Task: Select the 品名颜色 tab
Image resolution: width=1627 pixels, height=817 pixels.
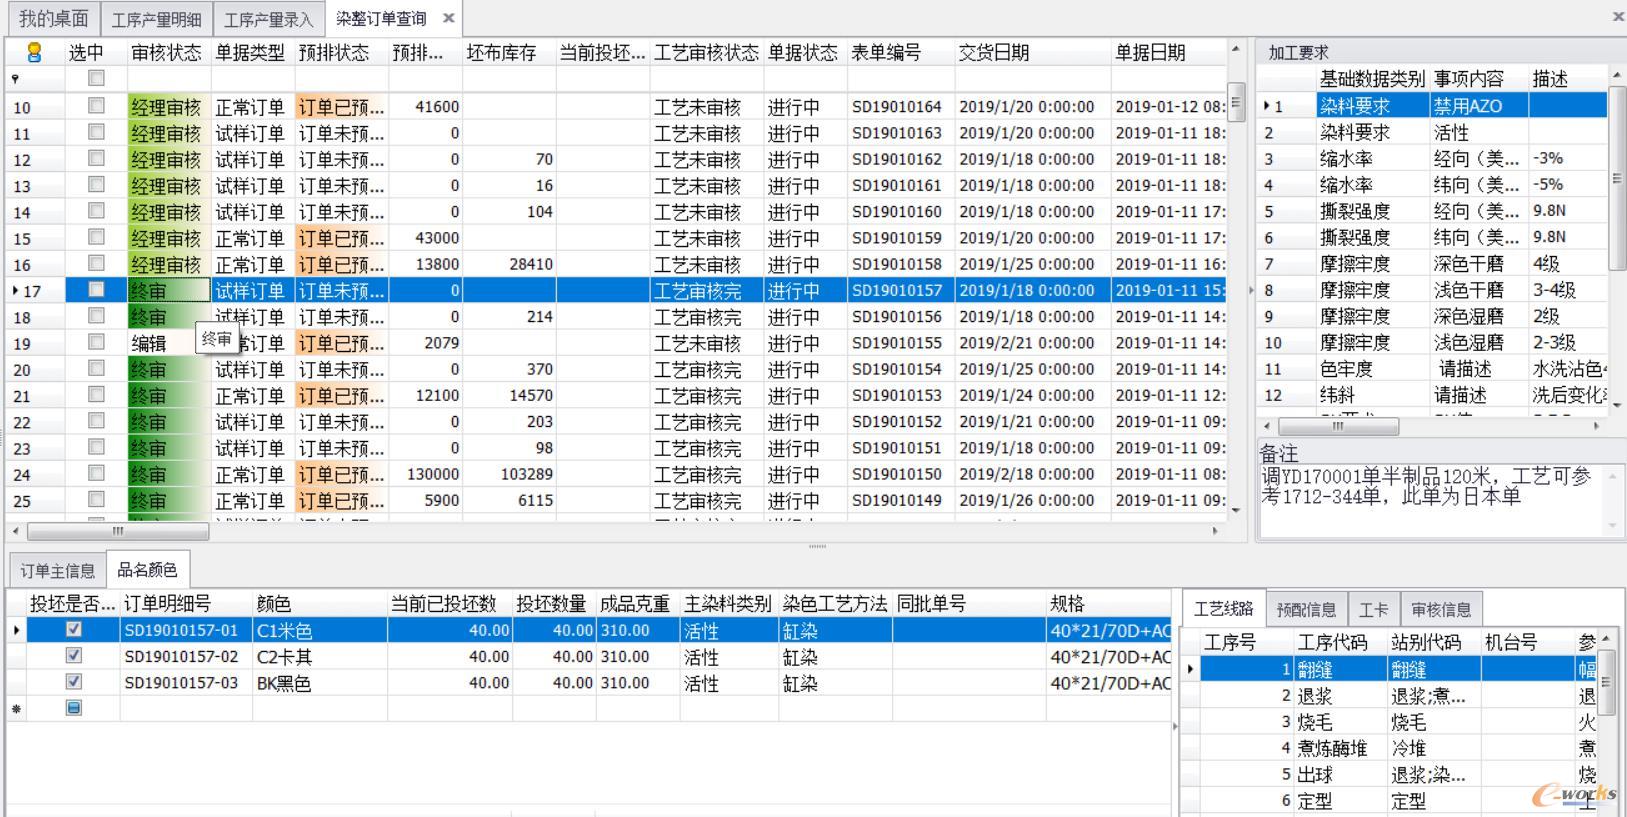Action: (x=147, y=570)
